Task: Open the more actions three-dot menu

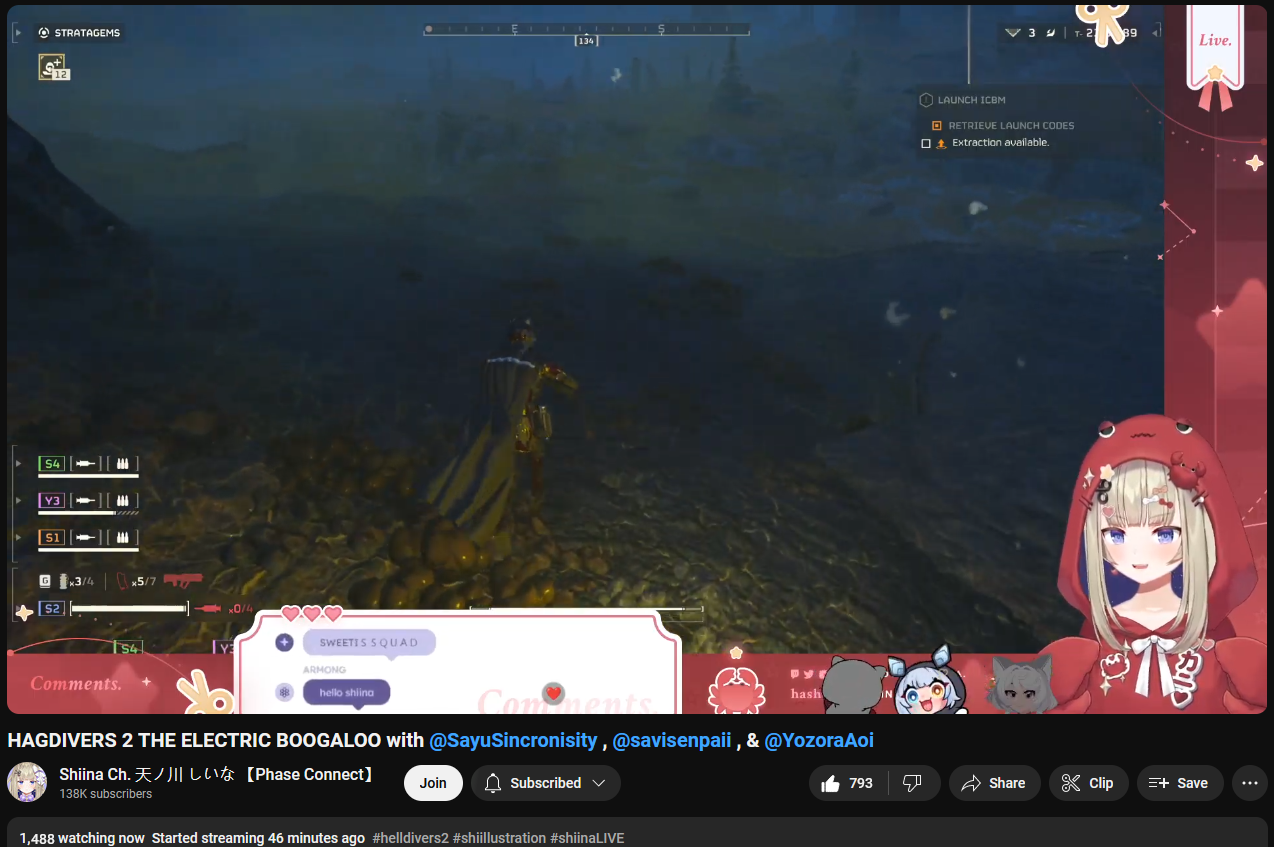Action: 1250,783
